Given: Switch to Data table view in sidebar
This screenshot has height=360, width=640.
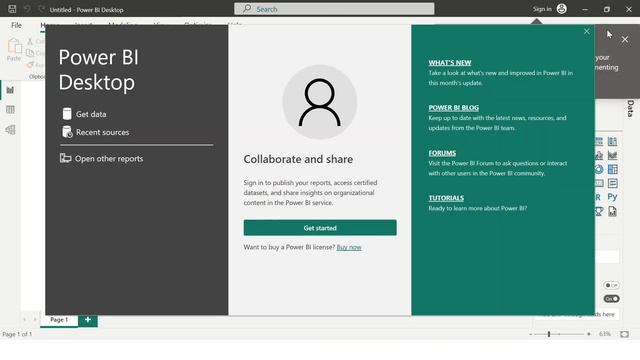Looking at the screenshot, I should point(10,109).
